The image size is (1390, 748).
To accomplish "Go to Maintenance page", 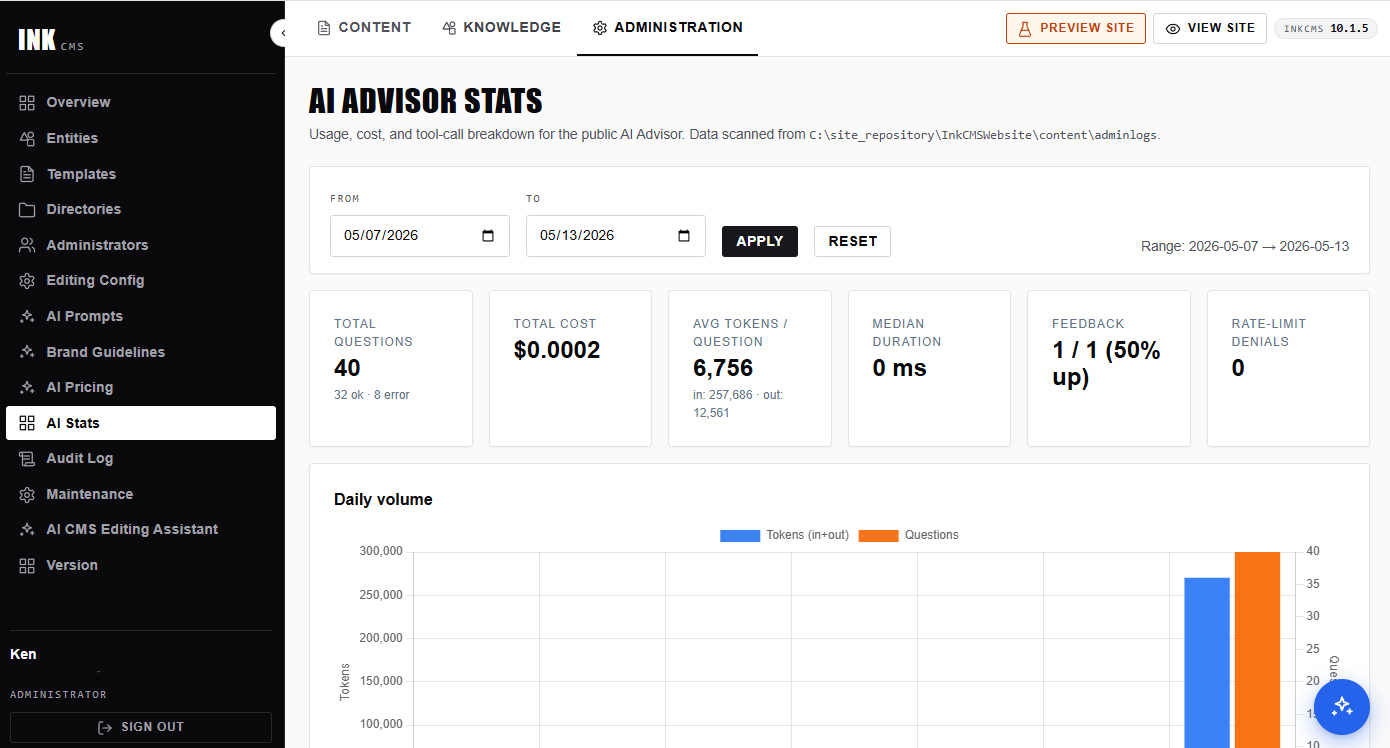I will point(141,494).
